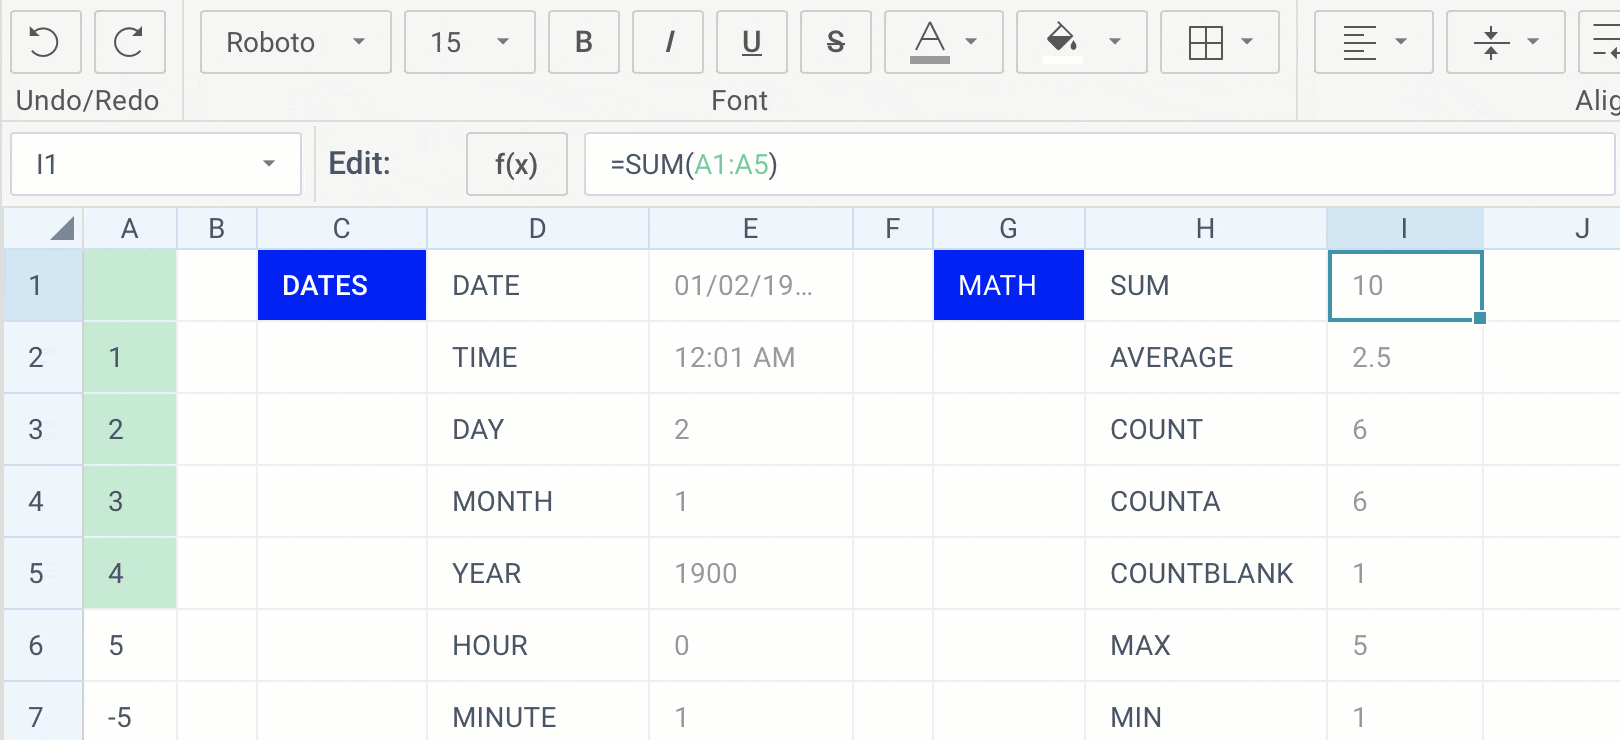Click the Redo arrow icon
This screenshot has width=1620, height=740.
point(129,42)
